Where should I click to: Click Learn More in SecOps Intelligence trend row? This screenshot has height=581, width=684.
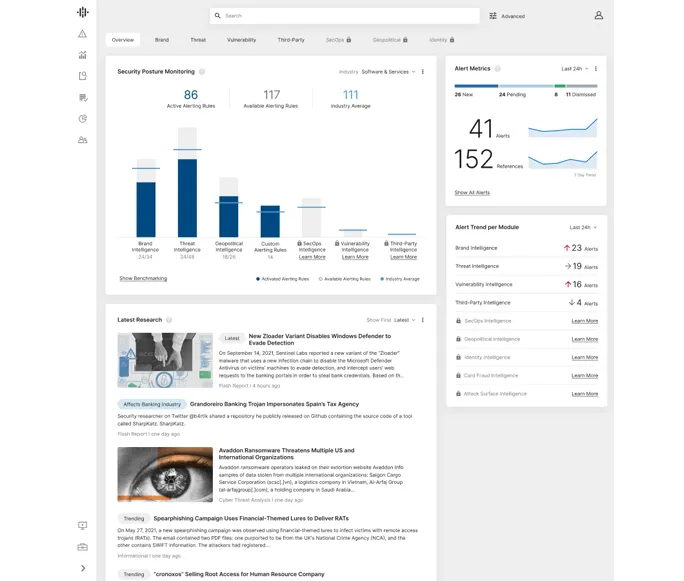click(x=585, y=321)
